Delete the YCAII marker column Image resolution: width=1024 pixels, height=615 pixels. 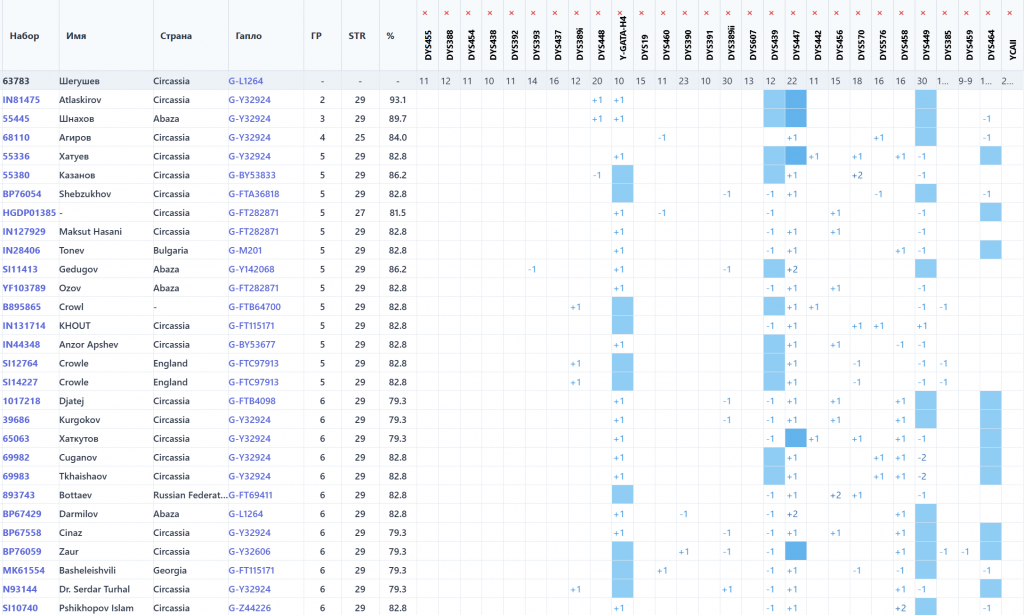(x=1011, y=13)
